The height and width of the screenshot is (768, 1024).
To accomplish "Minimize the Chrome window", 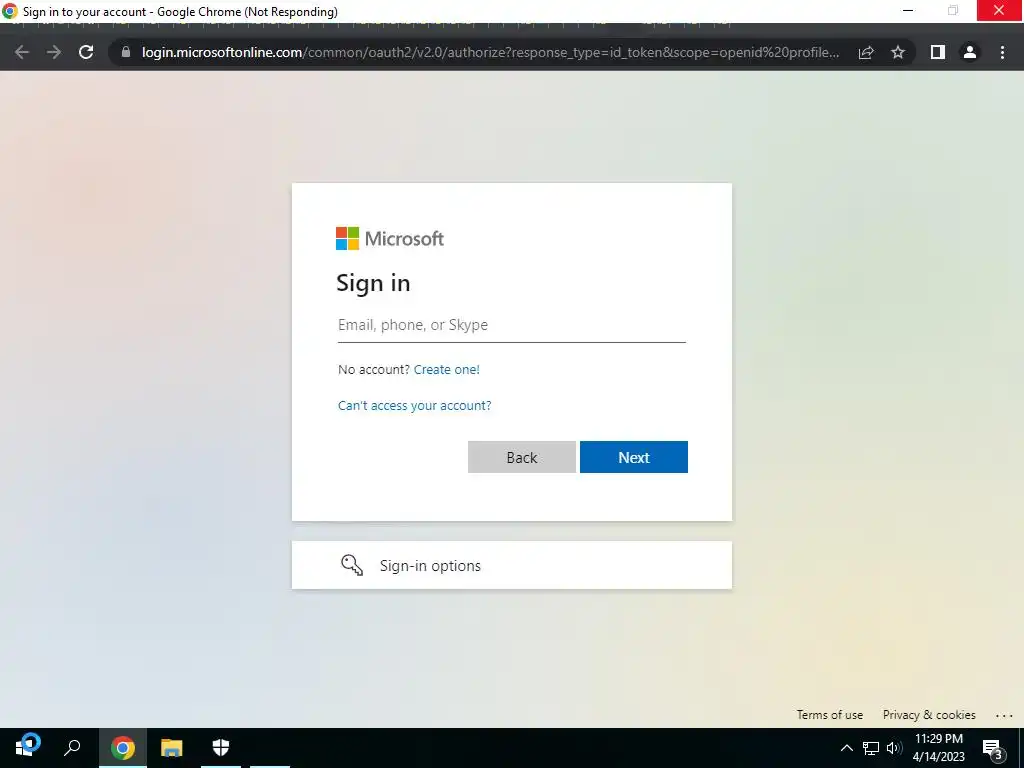I will 908,10.
